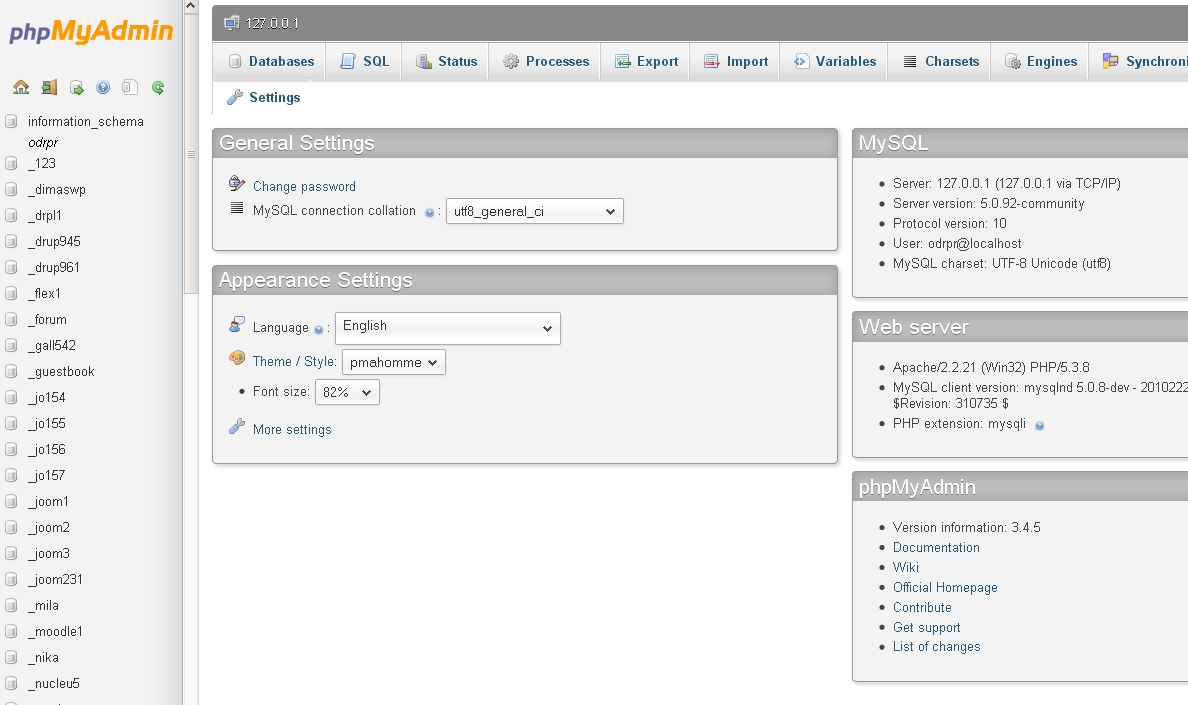Open the Engines tab
This screenshot has height=705, width=1188.
pos(1040,61)
